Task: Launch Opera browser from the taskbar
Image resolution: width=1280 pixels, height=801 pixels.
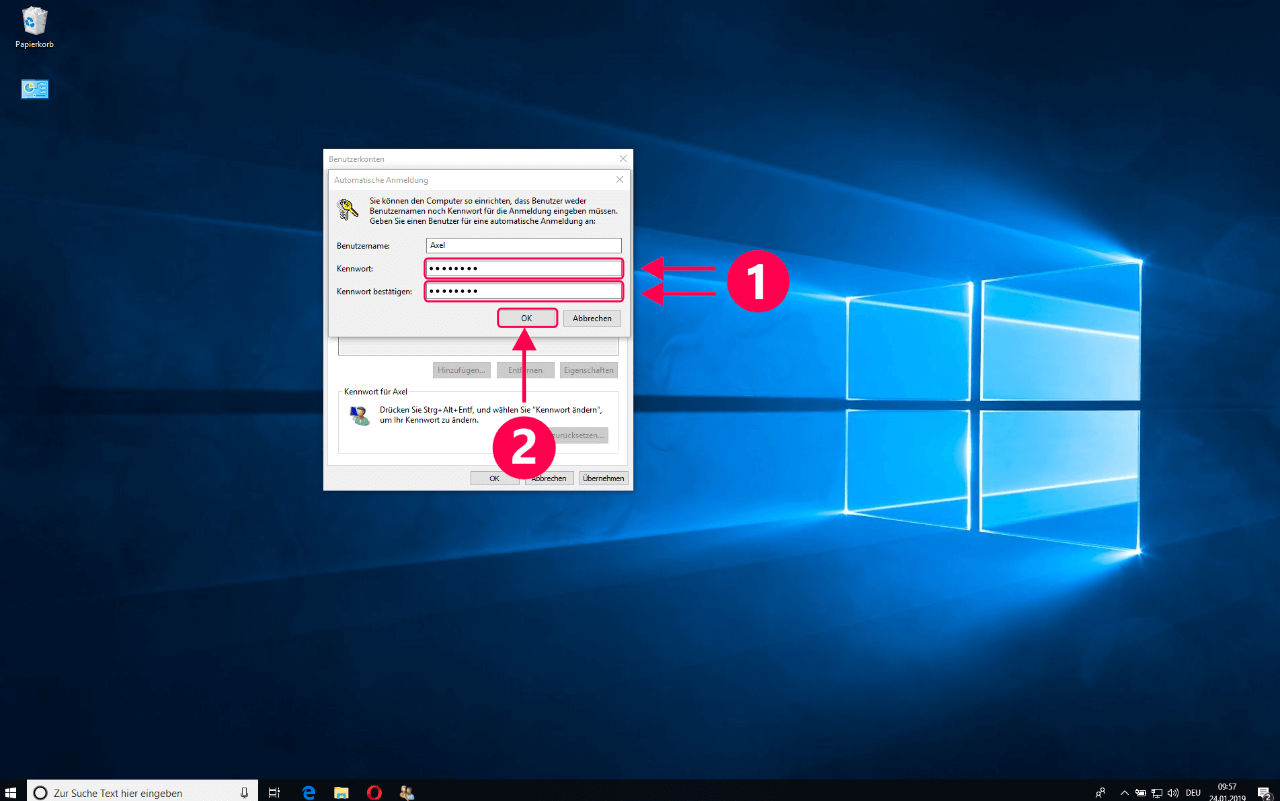Action: 374,793
